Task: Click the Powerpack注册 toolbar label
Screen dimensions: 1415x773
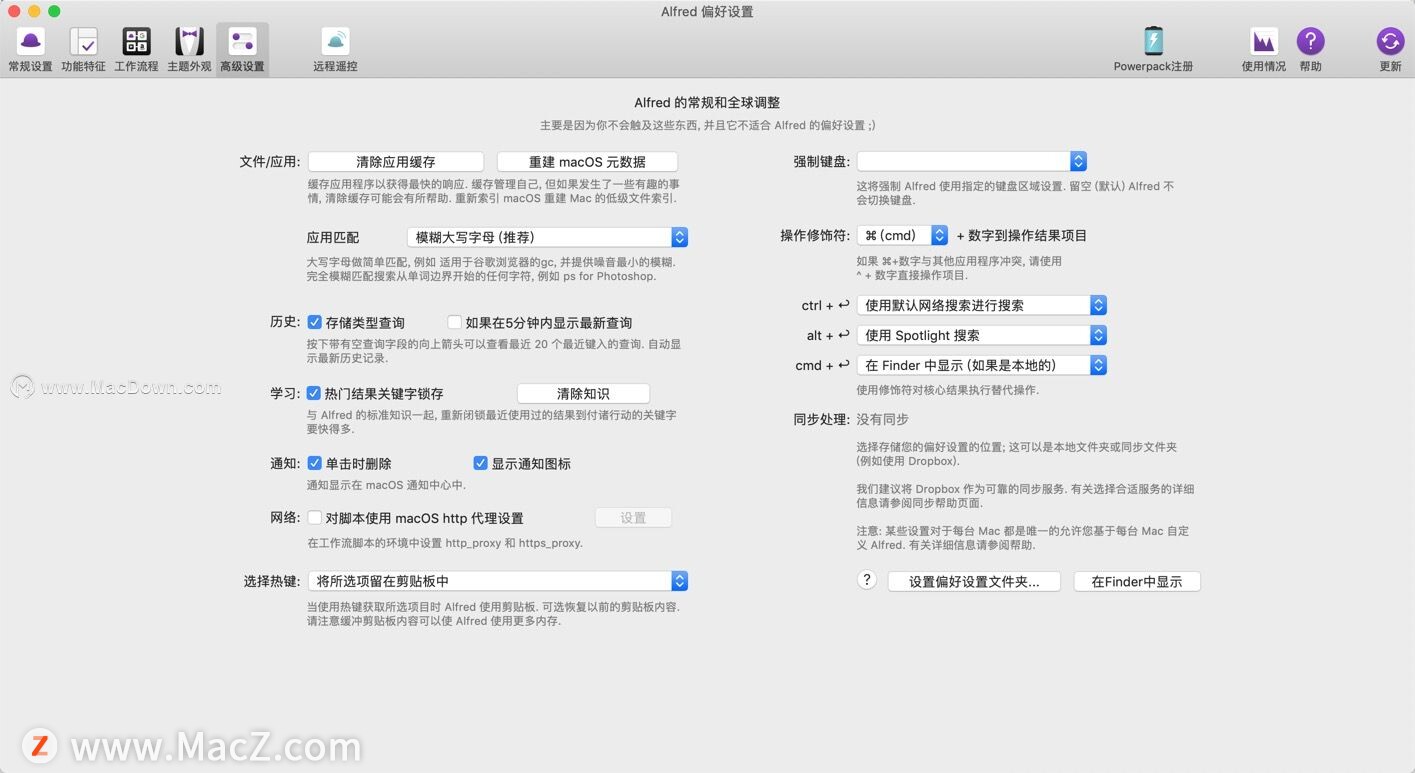Action: point(1153,66)
